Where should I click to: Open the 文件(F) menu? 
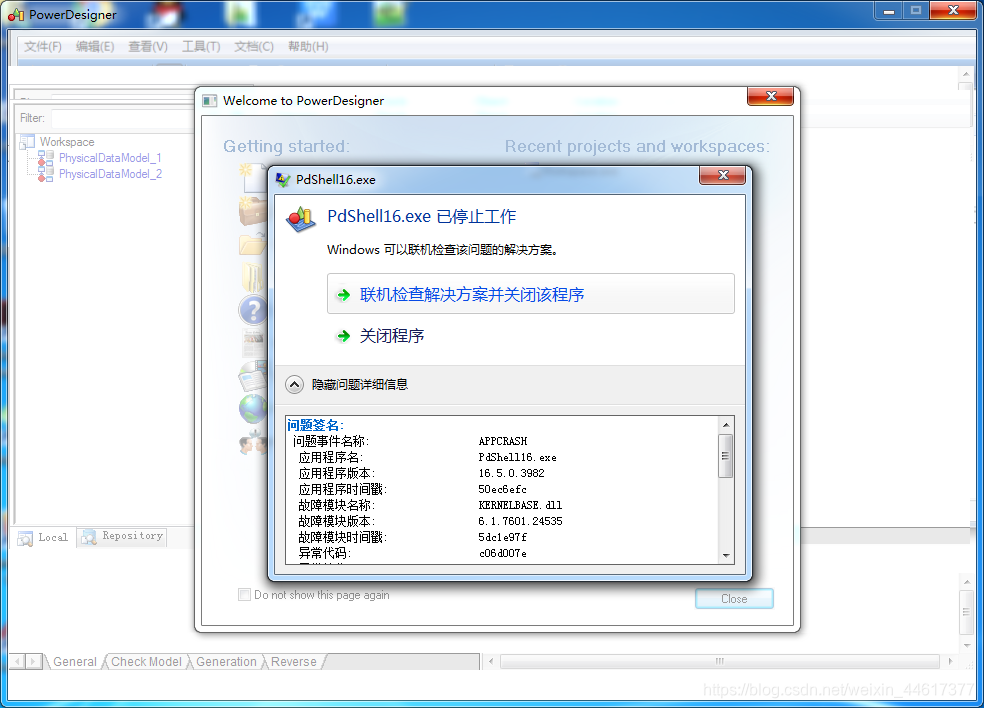tap(43, 46)
